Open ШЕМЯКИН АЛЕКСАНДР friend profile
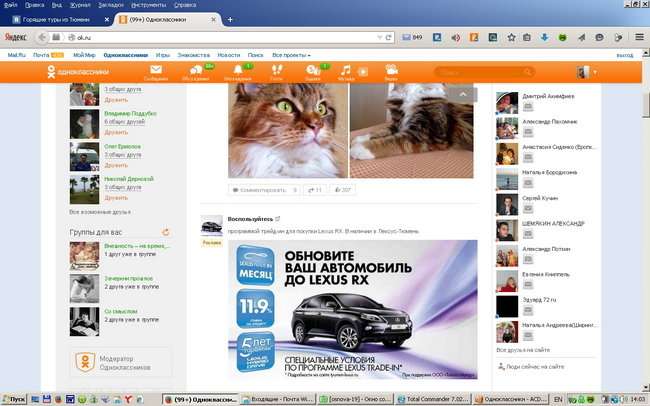Screen dimensions: 650x406 553,223
